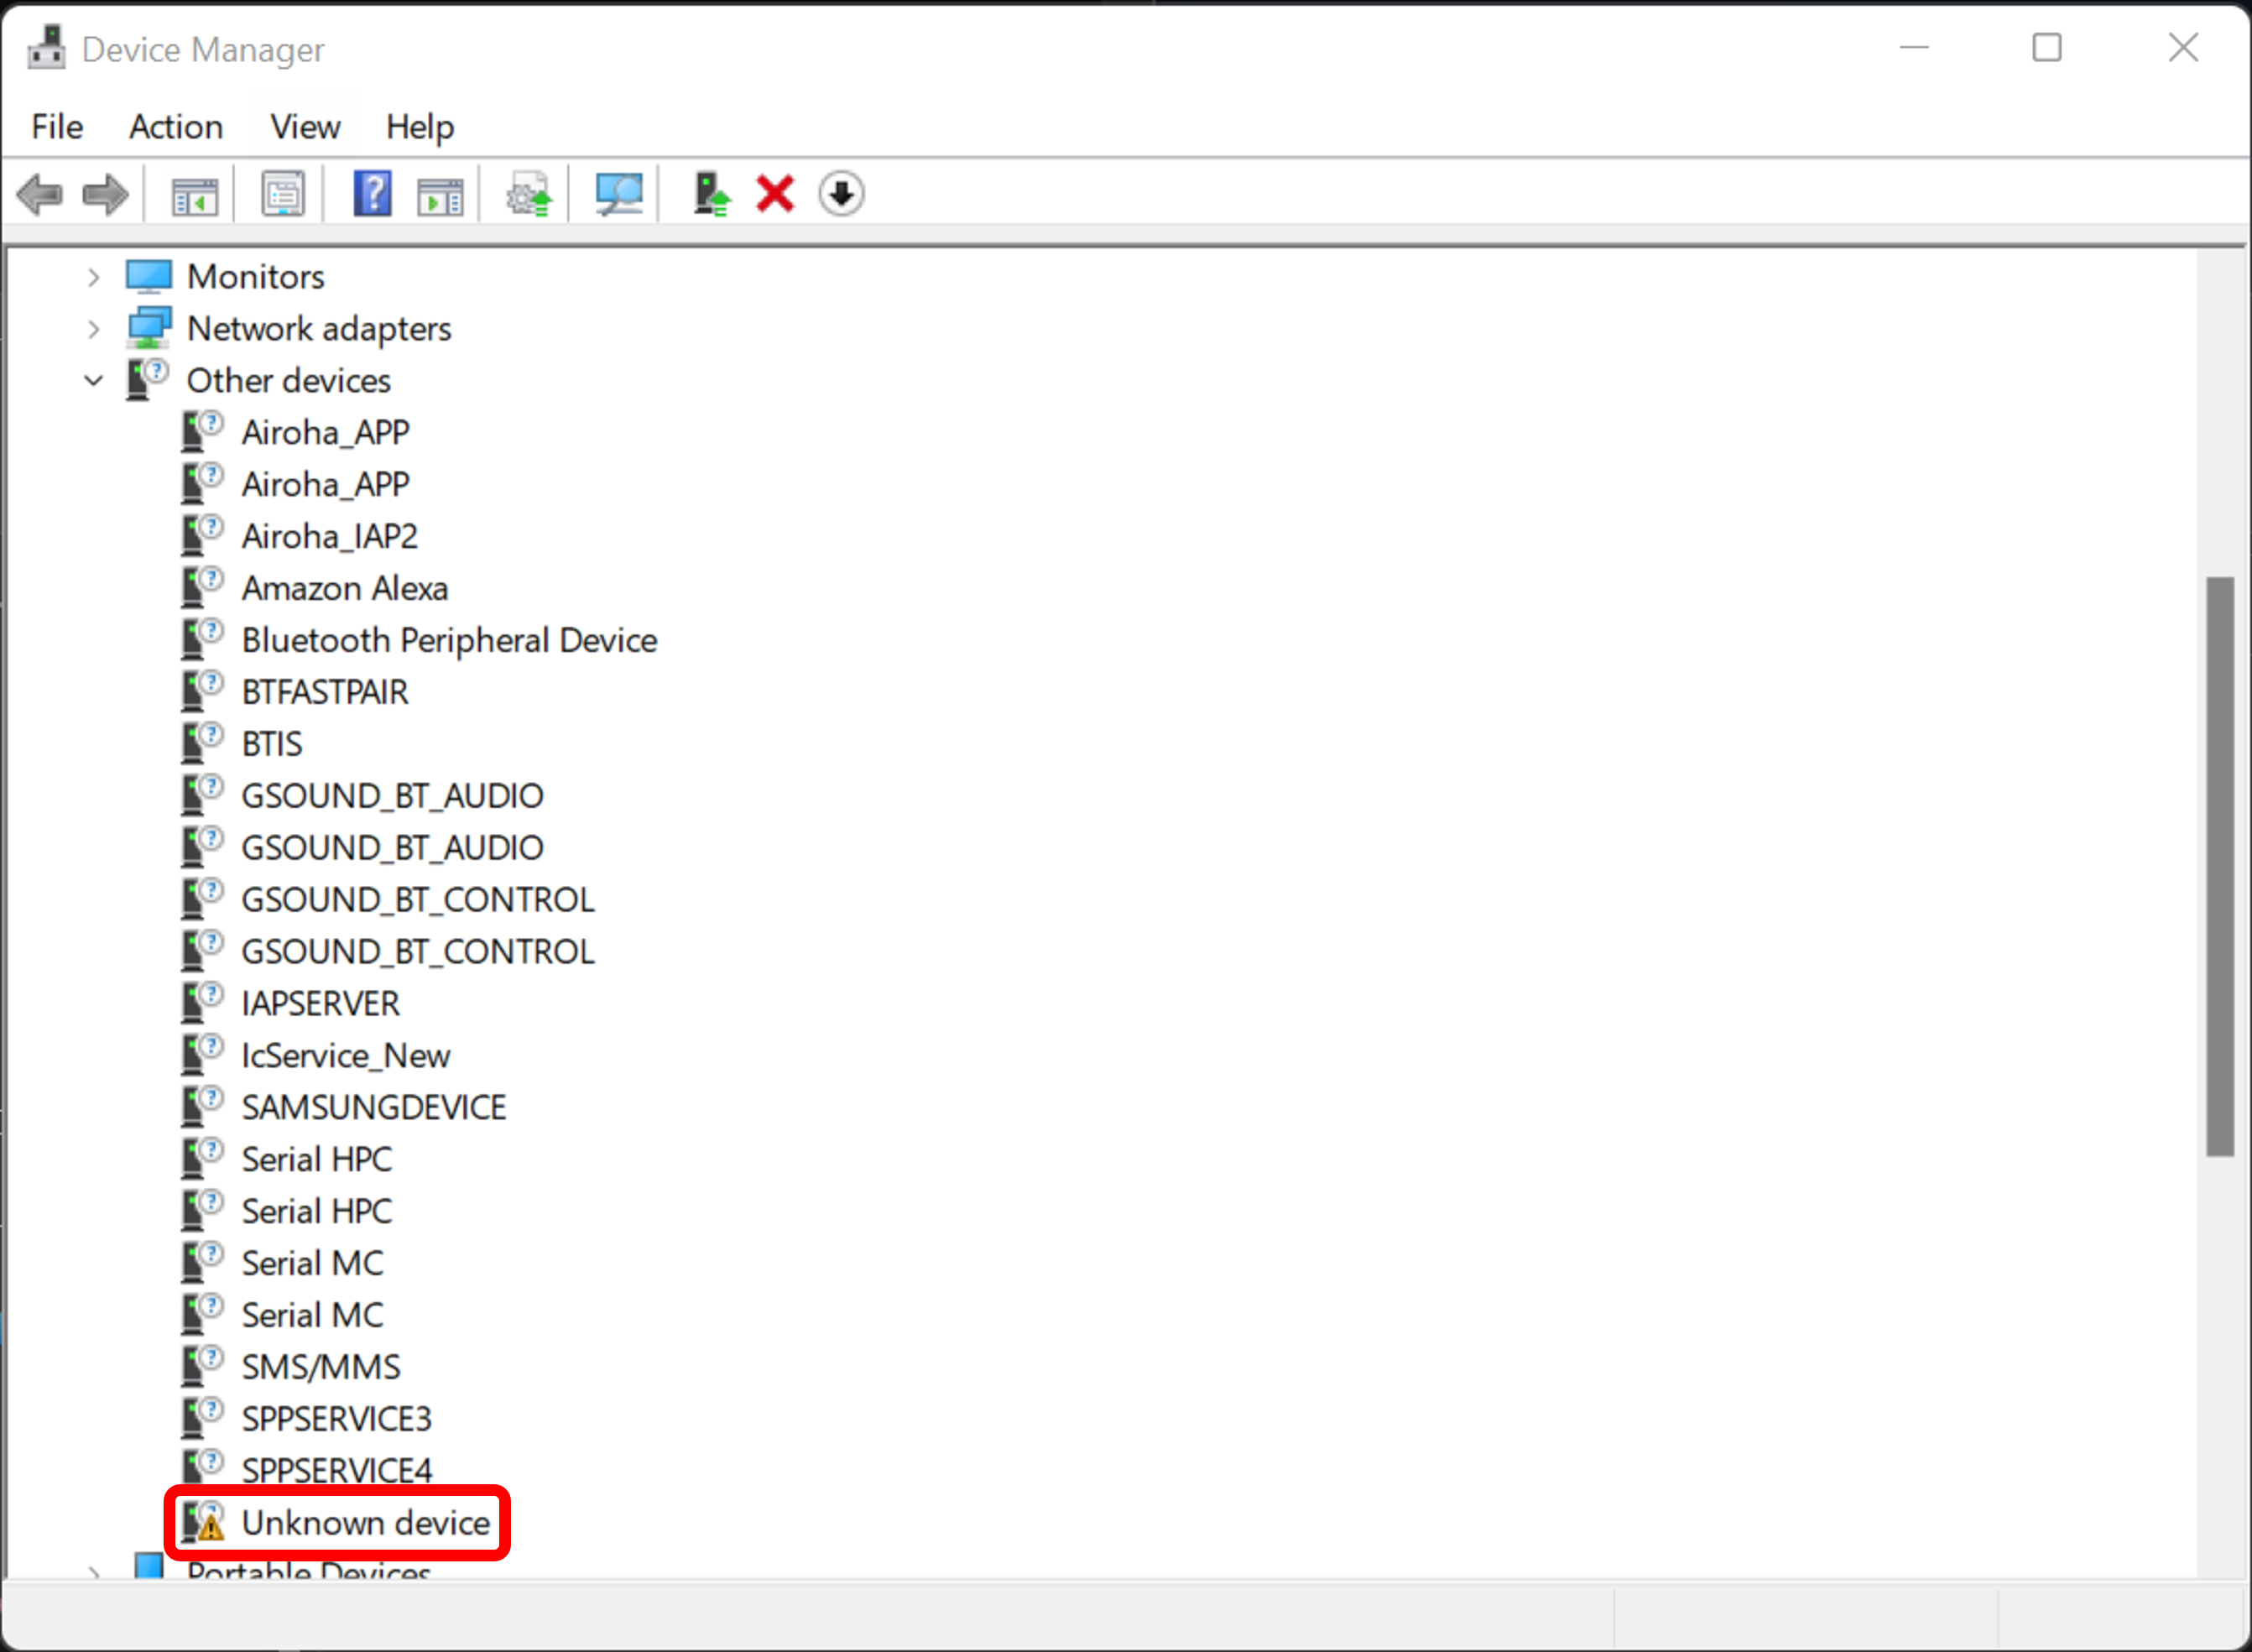Select Bluetooth Peripheral Device item
Image resolution: width=2252 pixels, height=1652 pixels.
(449, 640)
